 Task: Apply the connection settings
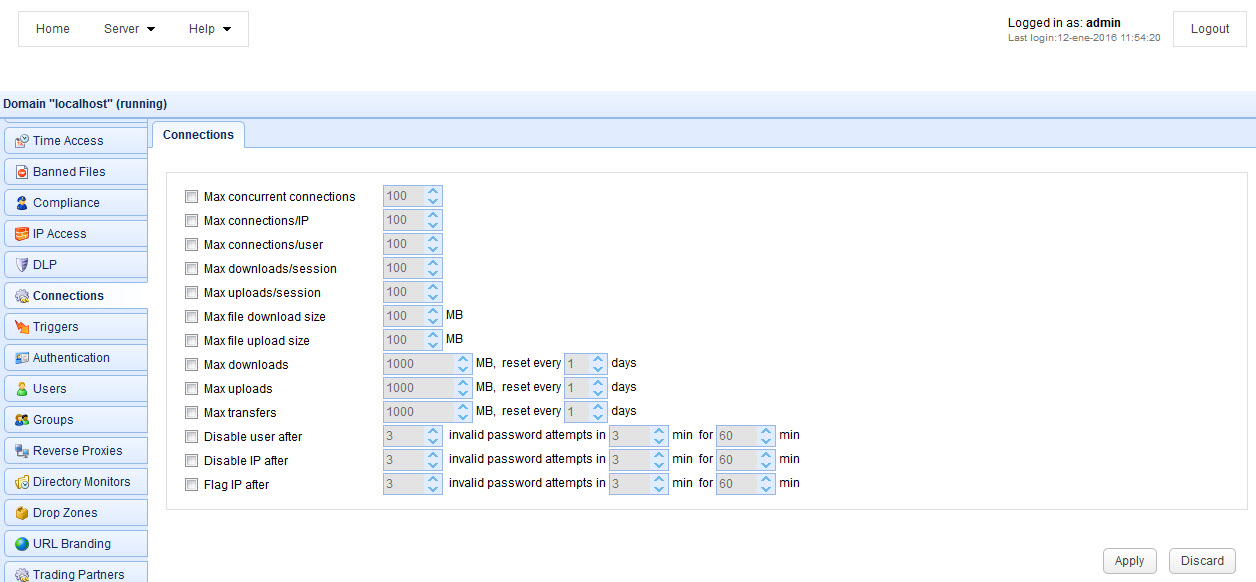click(1129, 561)
